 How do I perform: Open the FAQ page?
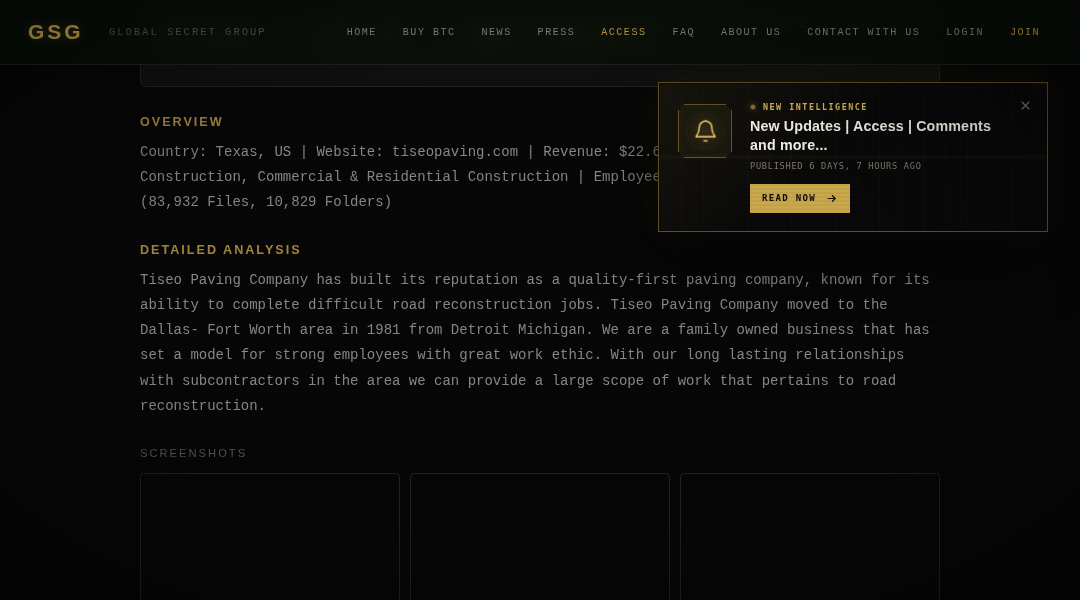click(683, 32)
